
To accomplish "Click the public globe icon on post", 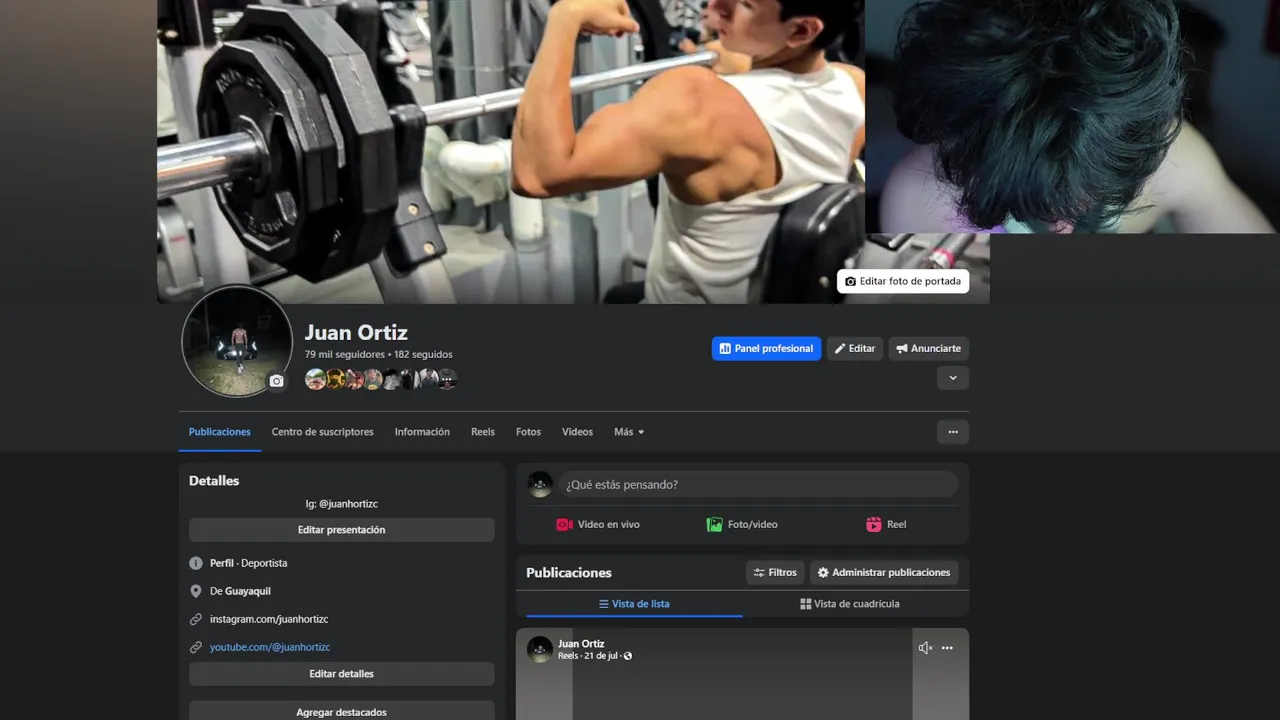I will coord(628,656).
